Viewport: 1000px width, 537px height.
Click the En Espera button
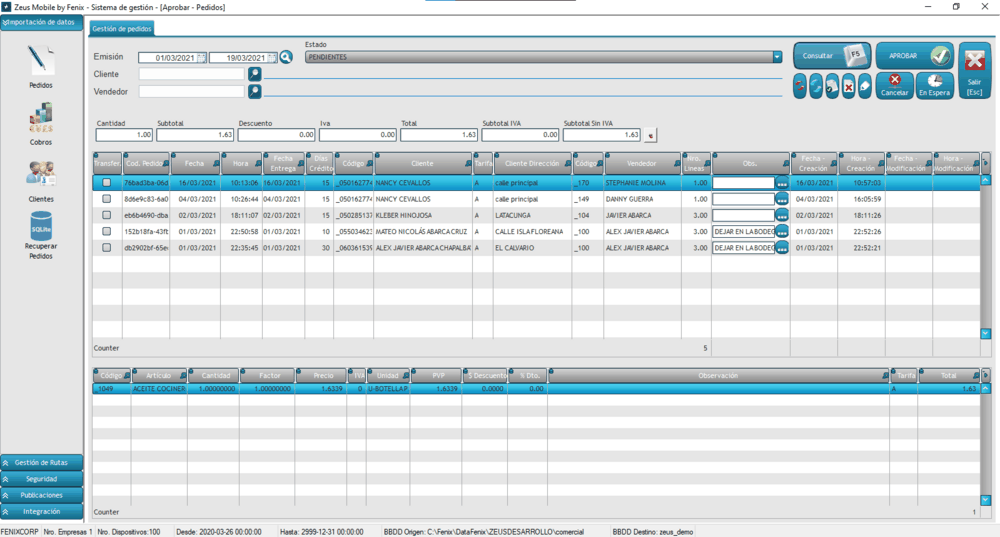(x=934, y=85)
